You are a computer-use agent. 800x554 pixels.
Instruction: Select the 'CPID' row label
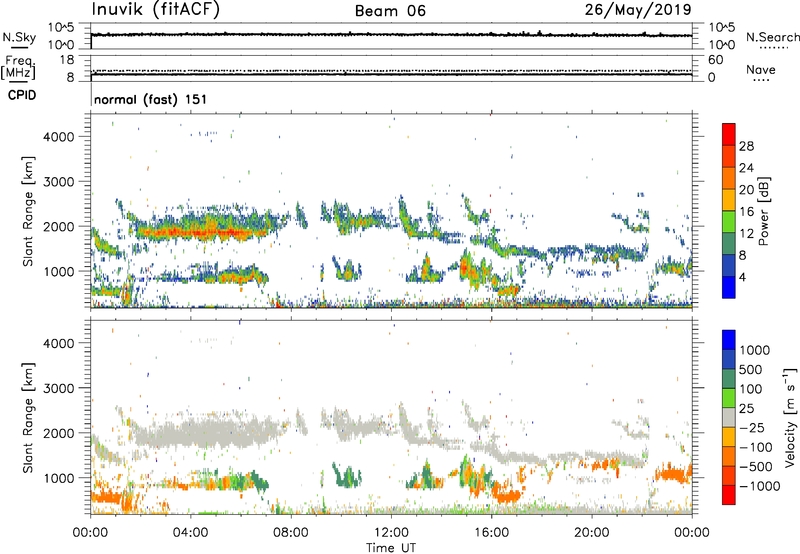pyautogui.click(x=22, y=95)
